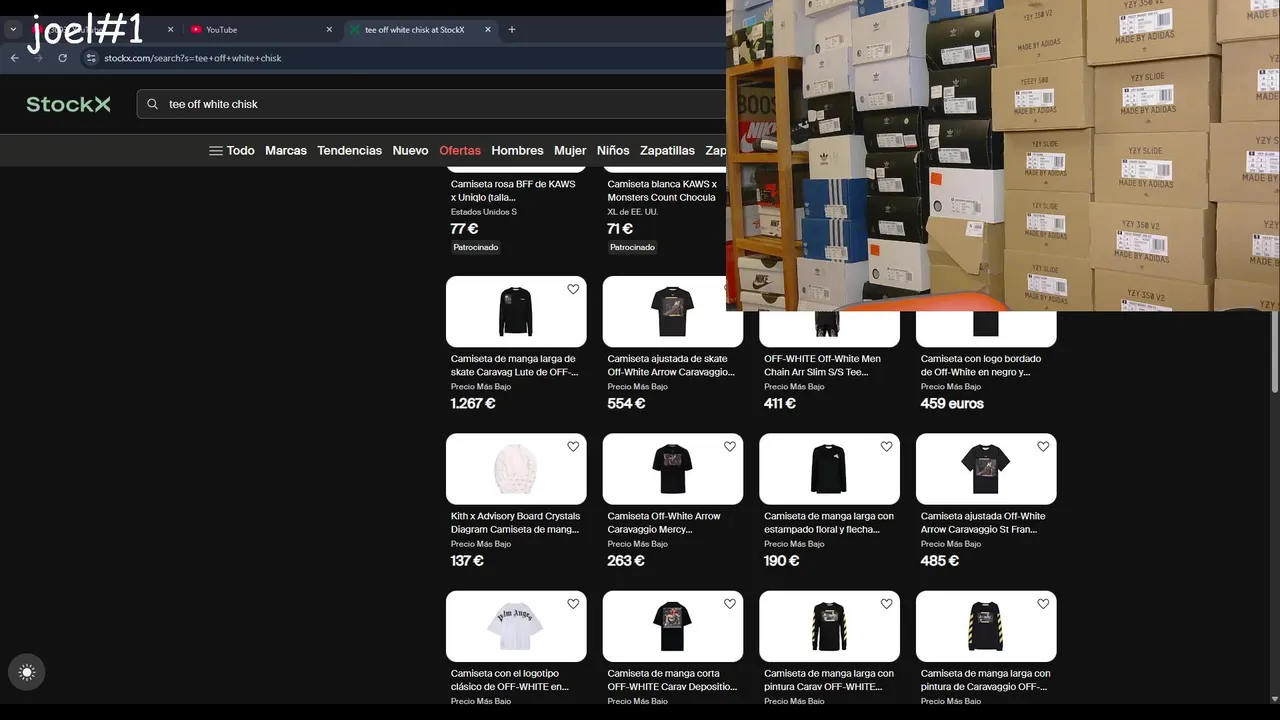Click the browser forward arrow
Screen dimensions: 1280x720
click(39, 58)
